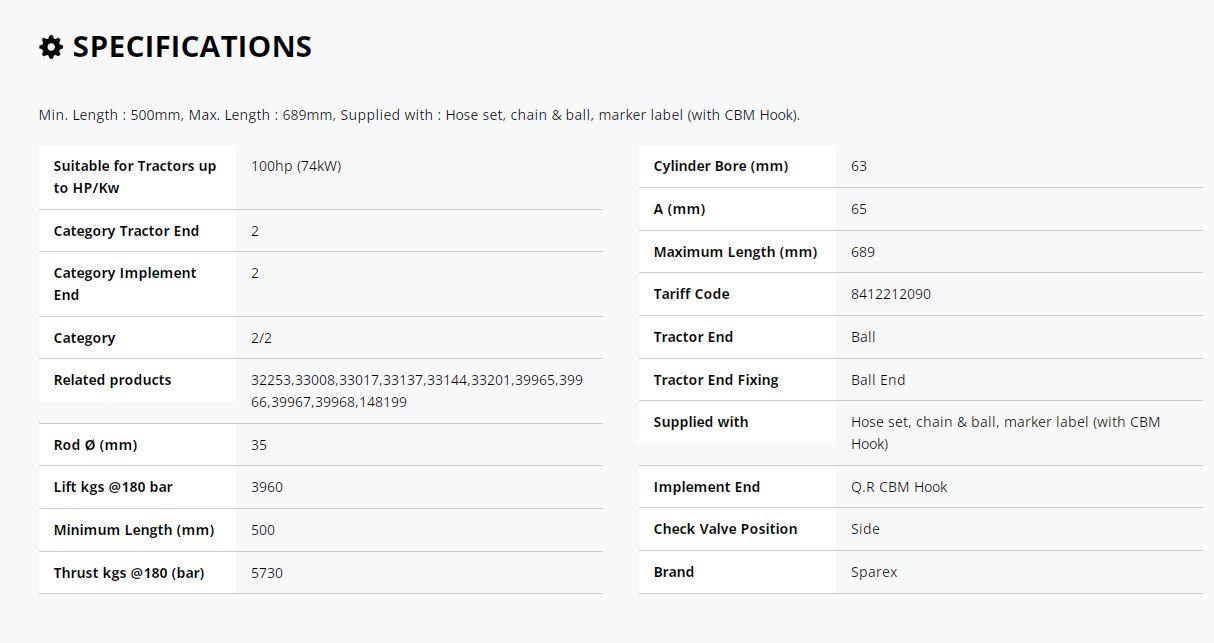Click the Category value 2/2
Viewport: 1214px width, 643px height.
[261, 338]
